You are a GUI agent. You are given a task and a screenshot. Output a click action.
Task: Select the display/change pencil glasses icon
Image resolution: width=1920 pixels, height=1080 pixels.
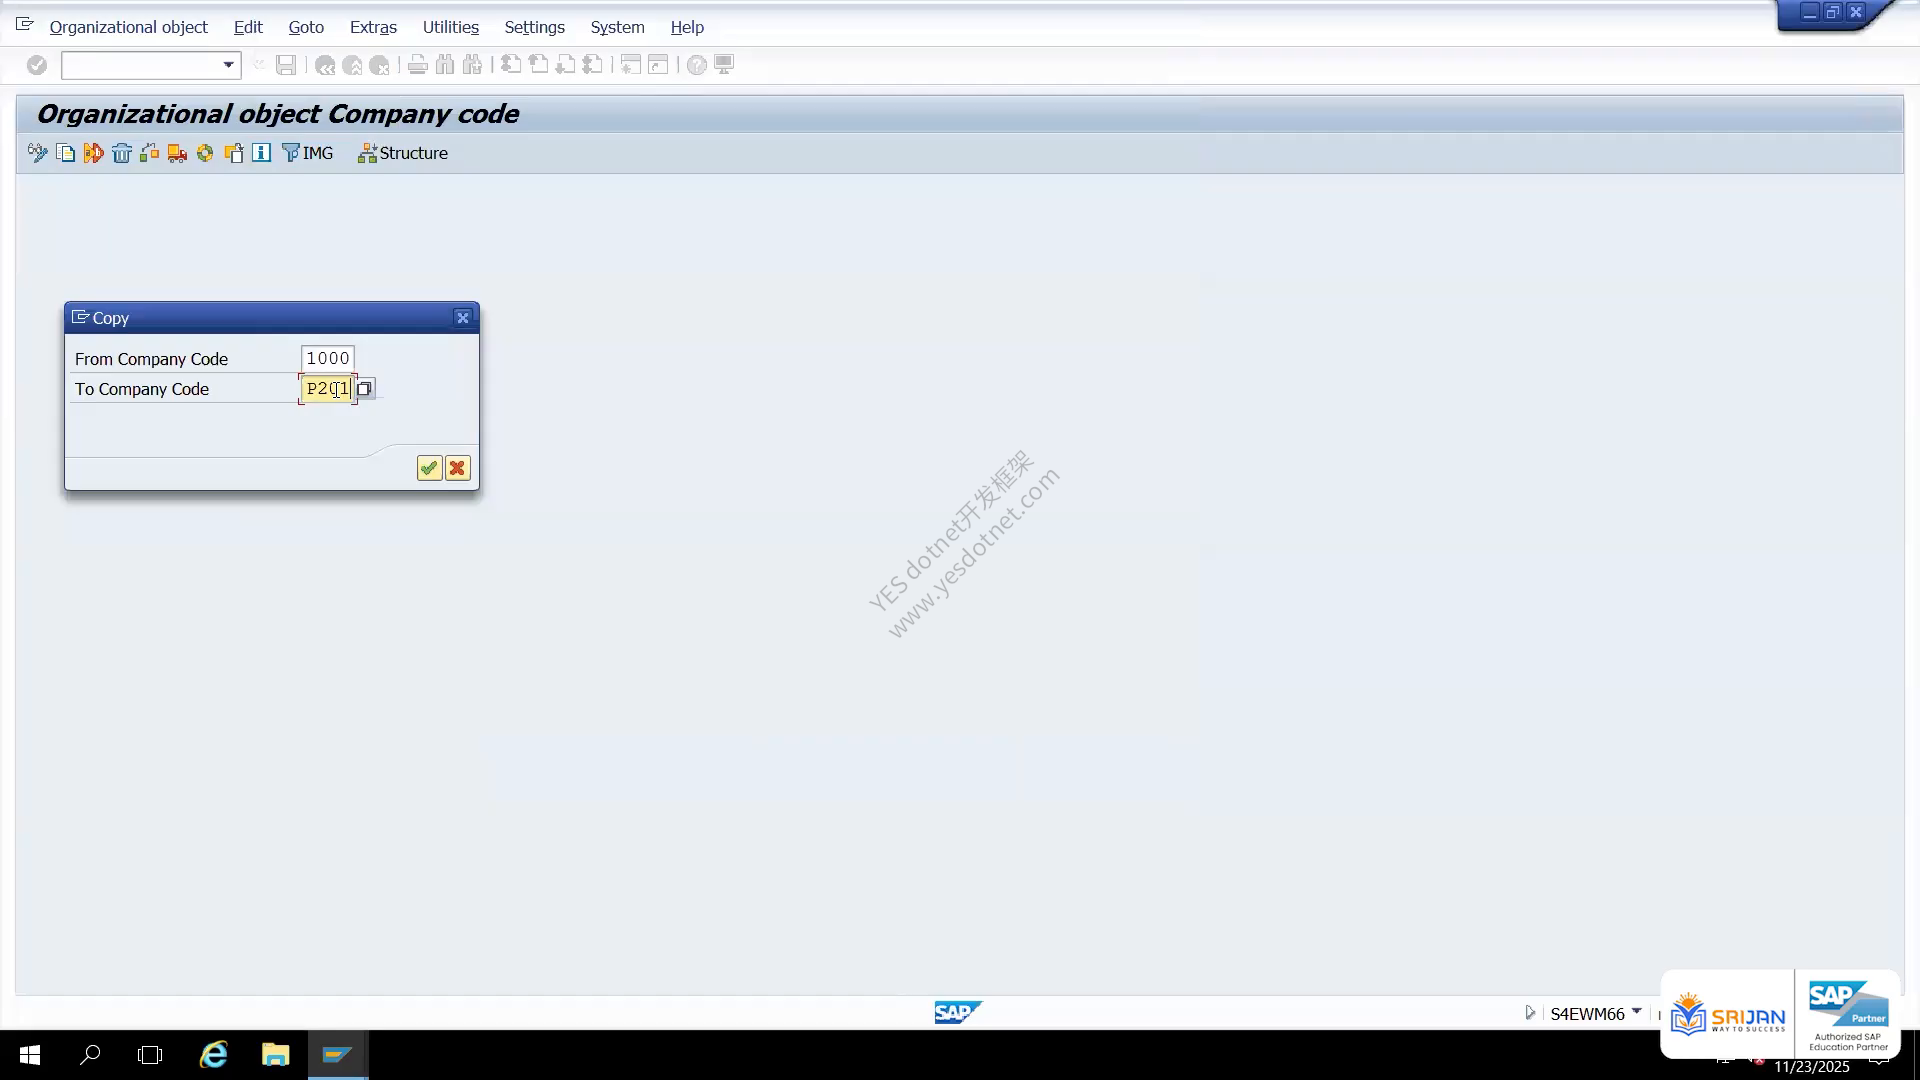[38, 153]
